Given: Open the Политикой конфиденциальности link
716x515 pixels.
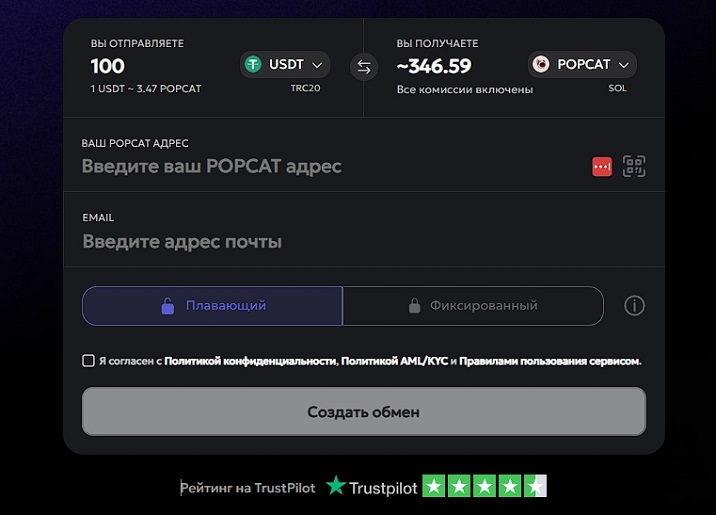Looking at the screenshot, I should pos(251,361).
